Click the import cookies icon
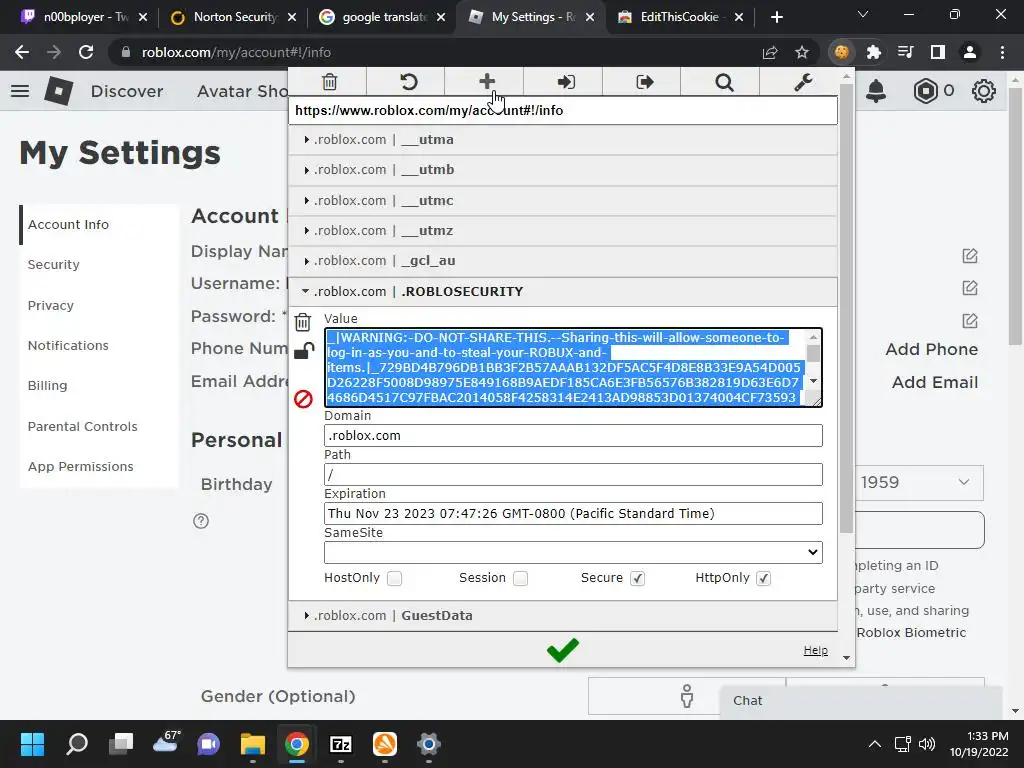Screen dimensions: 1024x768 pos(566,82)
